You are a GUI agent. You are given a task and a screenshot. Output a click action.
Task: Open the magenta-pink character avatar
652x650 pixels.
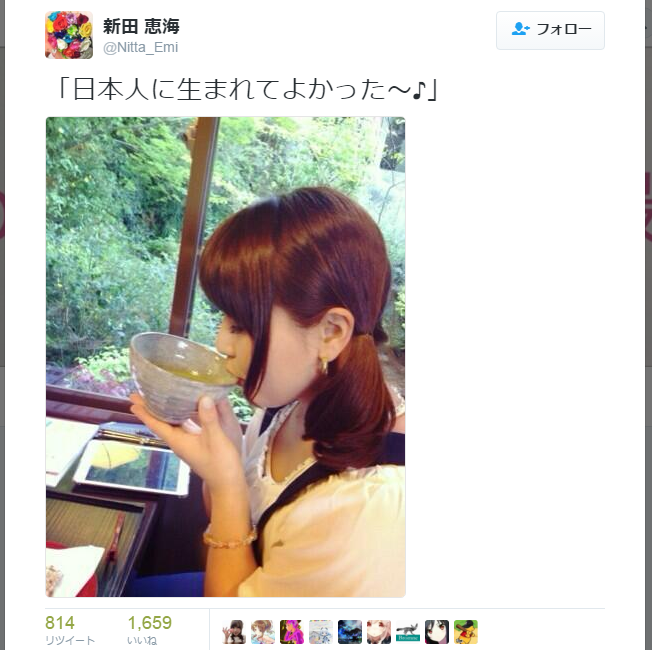tap(292, 632)
